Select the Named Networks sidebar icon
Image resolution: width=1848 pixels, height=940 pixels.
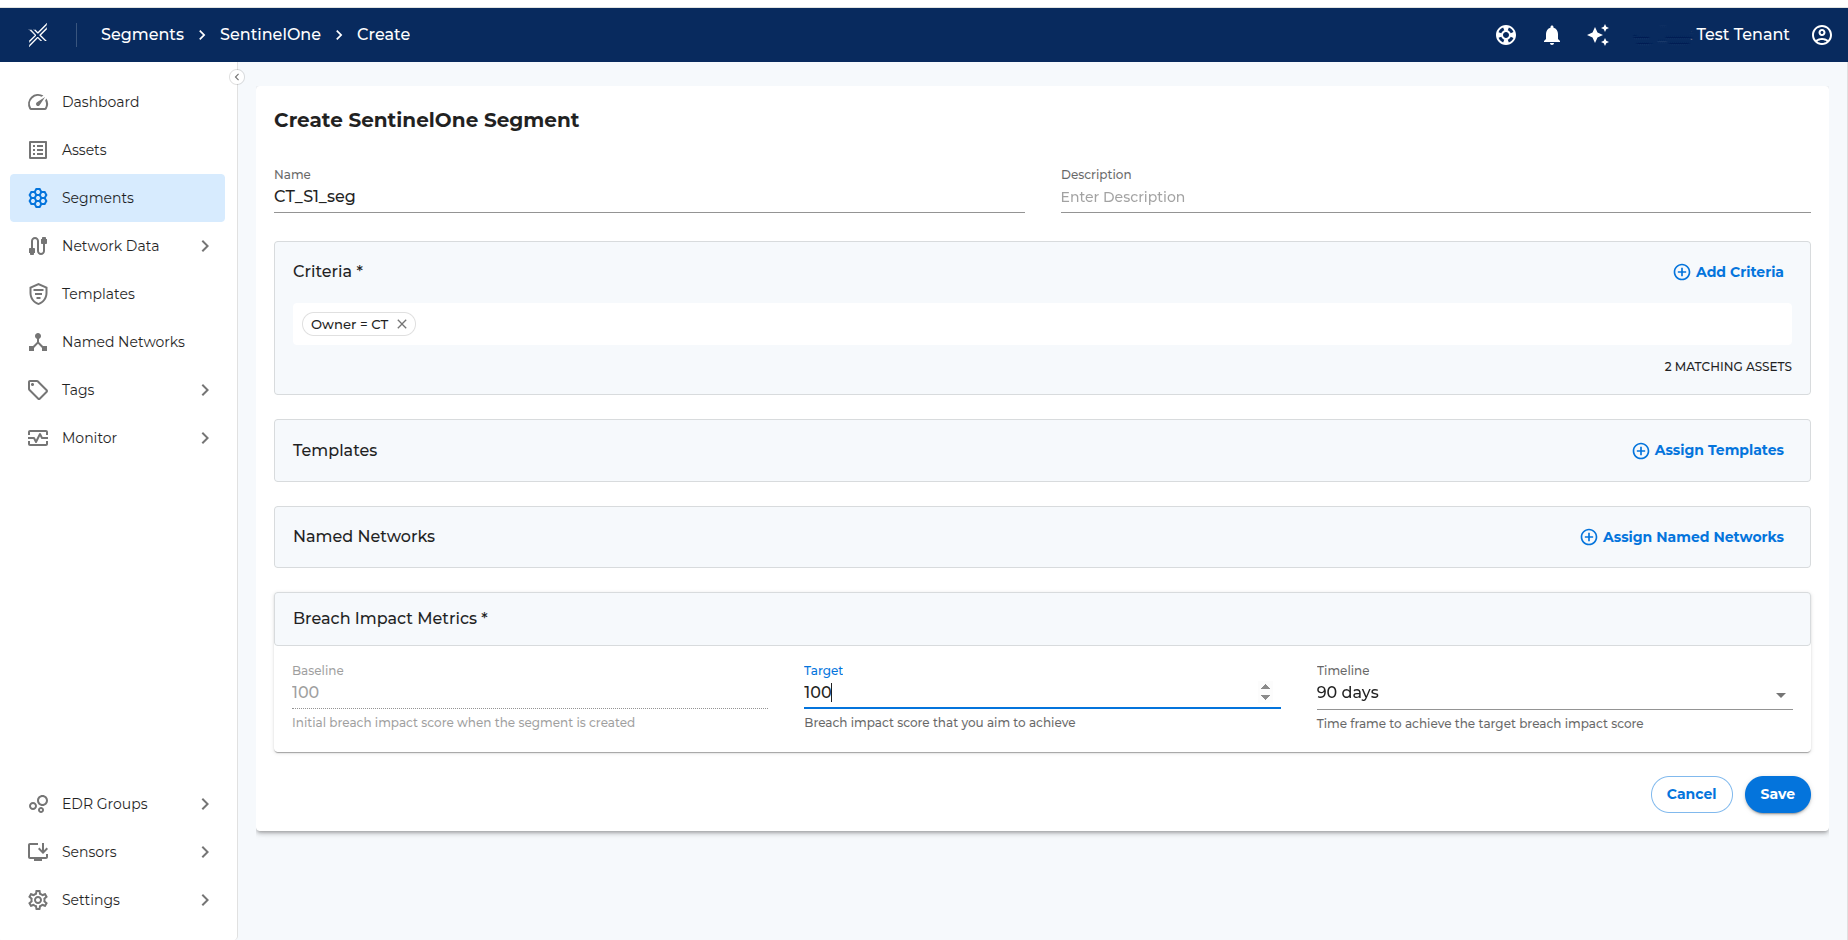coord(38,341)
